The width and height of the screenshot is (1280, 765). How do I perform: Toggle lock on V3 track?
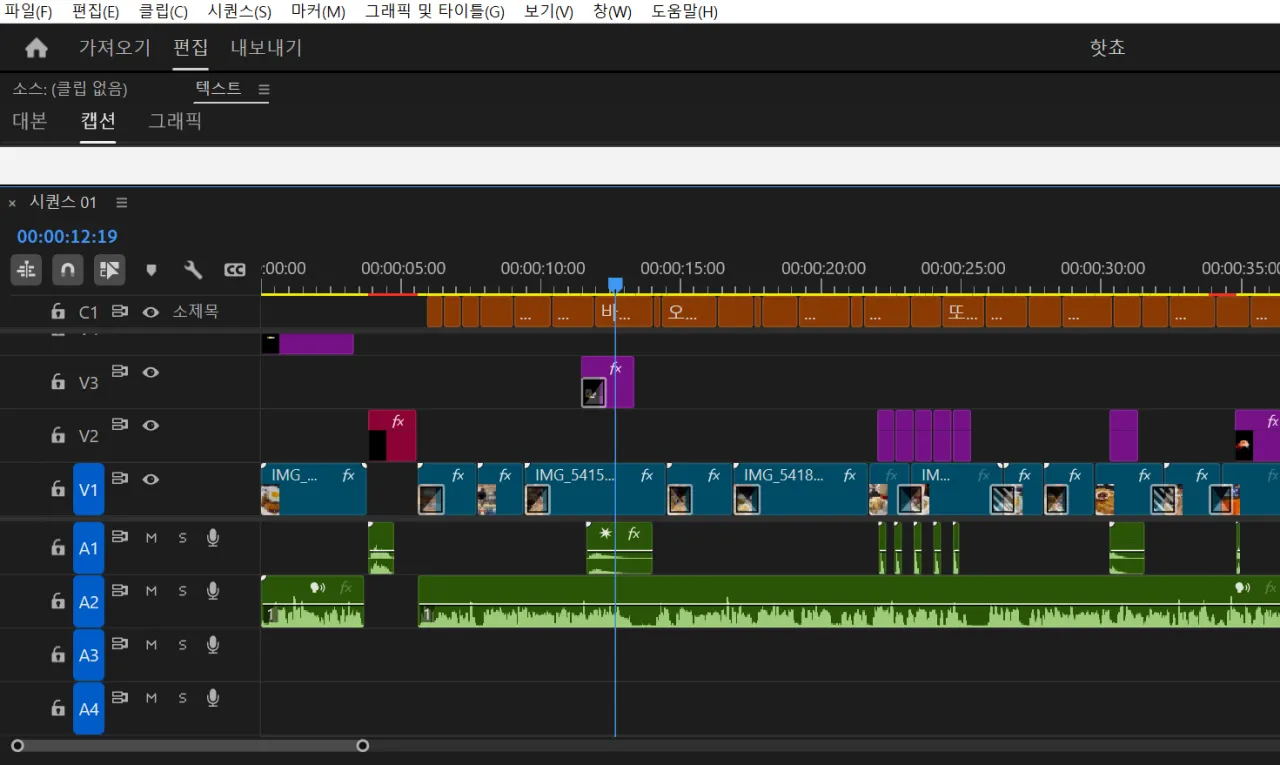point(59,382)
